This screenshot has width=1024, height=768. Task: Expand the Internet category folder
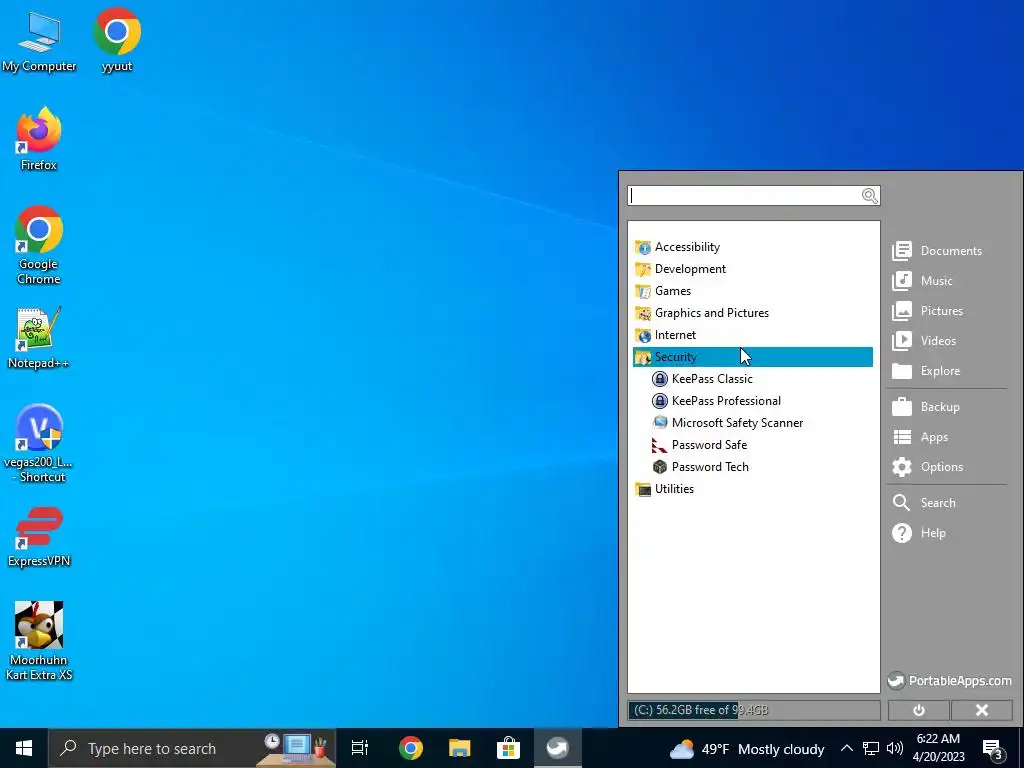tap(665, 335)
